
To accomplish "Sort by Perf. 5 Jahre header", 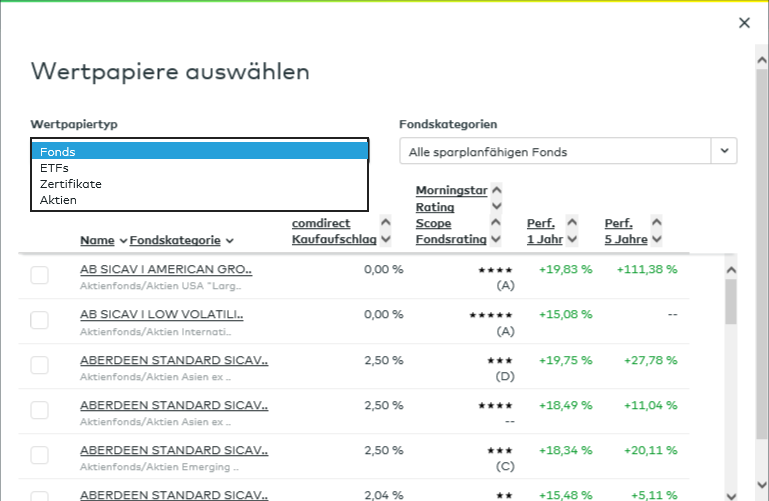I will click(x=626, y=231).
